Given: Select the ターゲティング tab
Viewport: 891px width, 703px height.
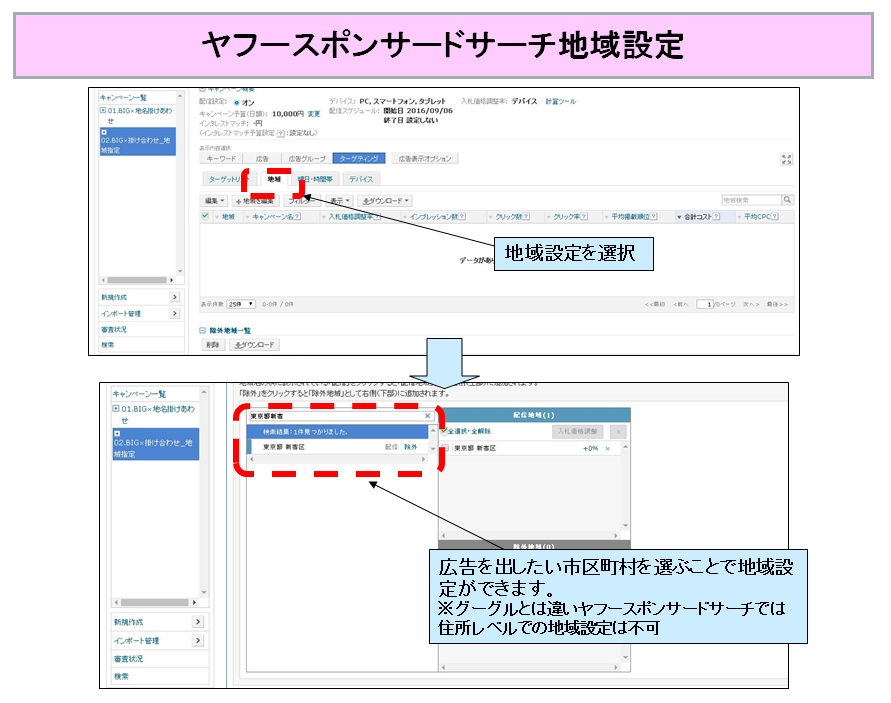Looking at the screenshot, I should pyautogui.click(x=359, y=159).
